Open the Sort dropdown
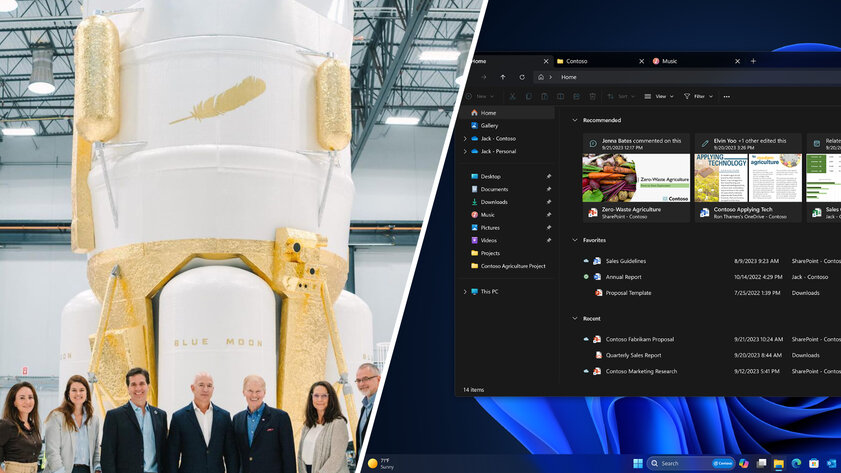This screenshot has height=473, width=841. click(x=621, y=97)
